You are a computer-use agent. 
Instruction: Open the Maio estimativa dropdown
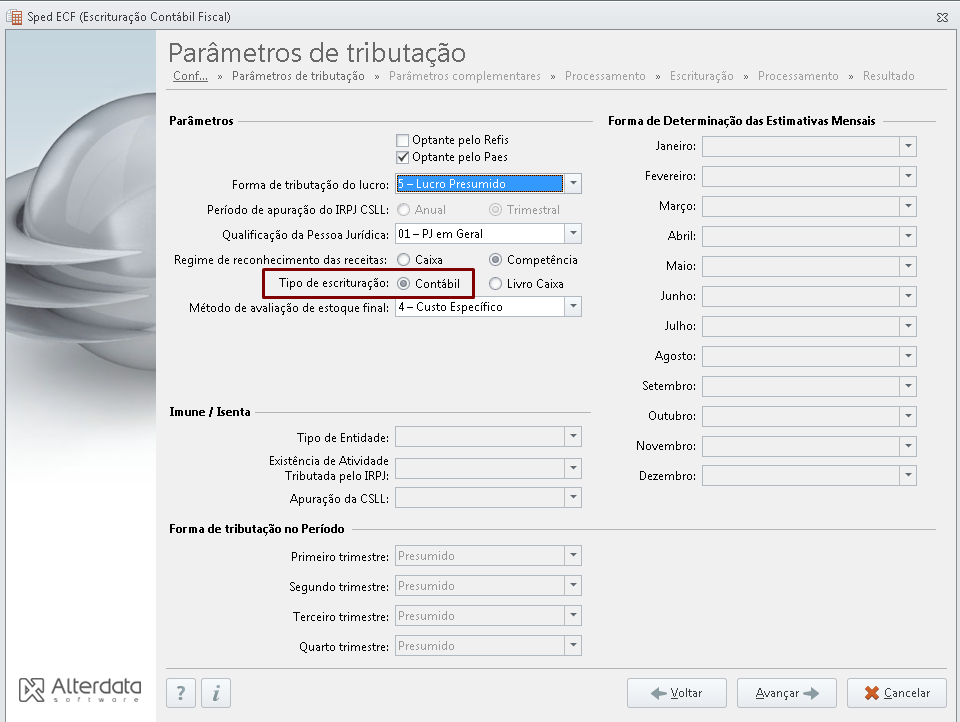click(x=908, y=266)
